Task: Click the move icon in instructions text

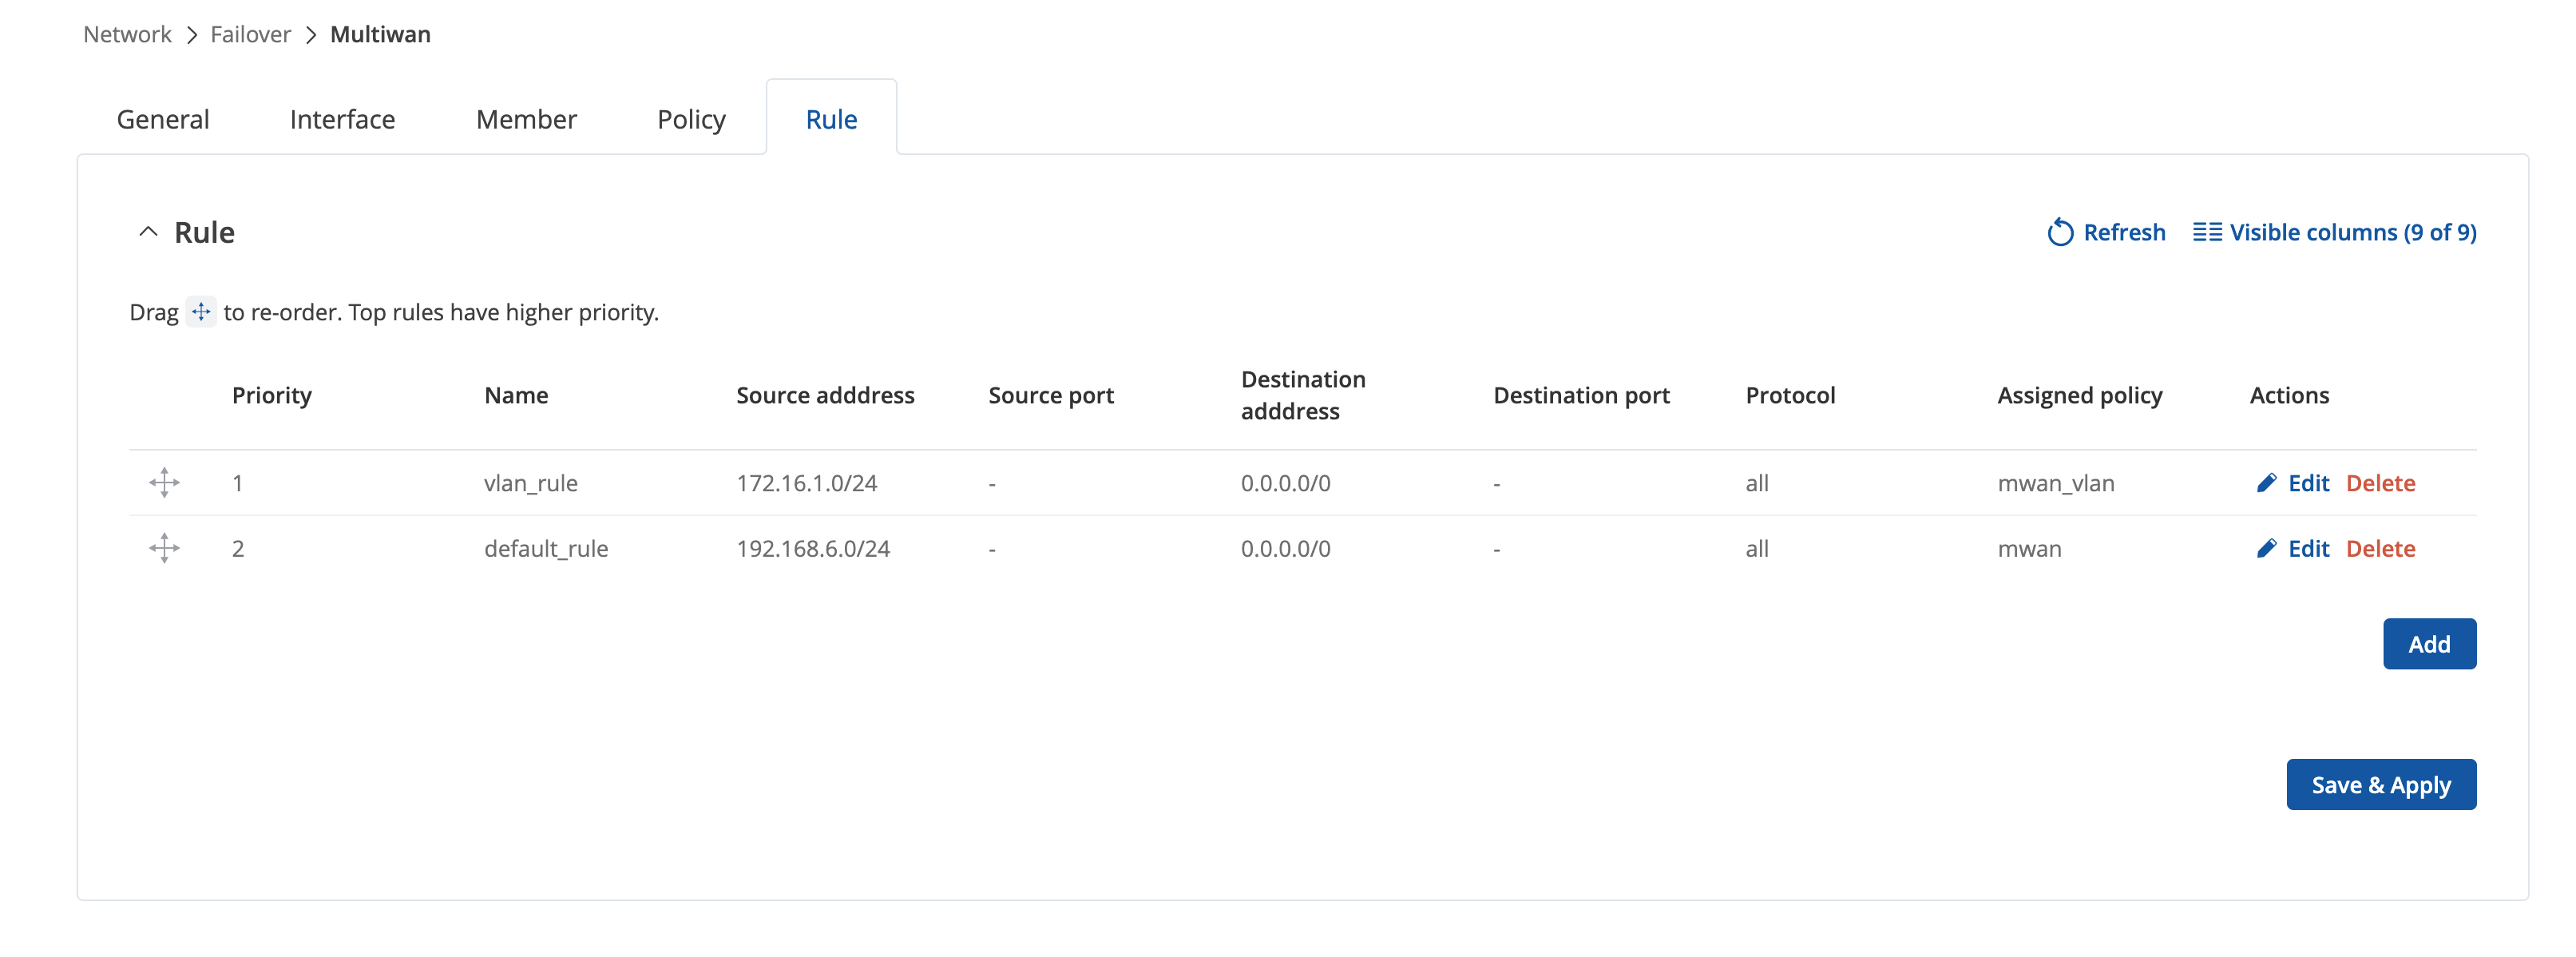Action: point(201,312)
